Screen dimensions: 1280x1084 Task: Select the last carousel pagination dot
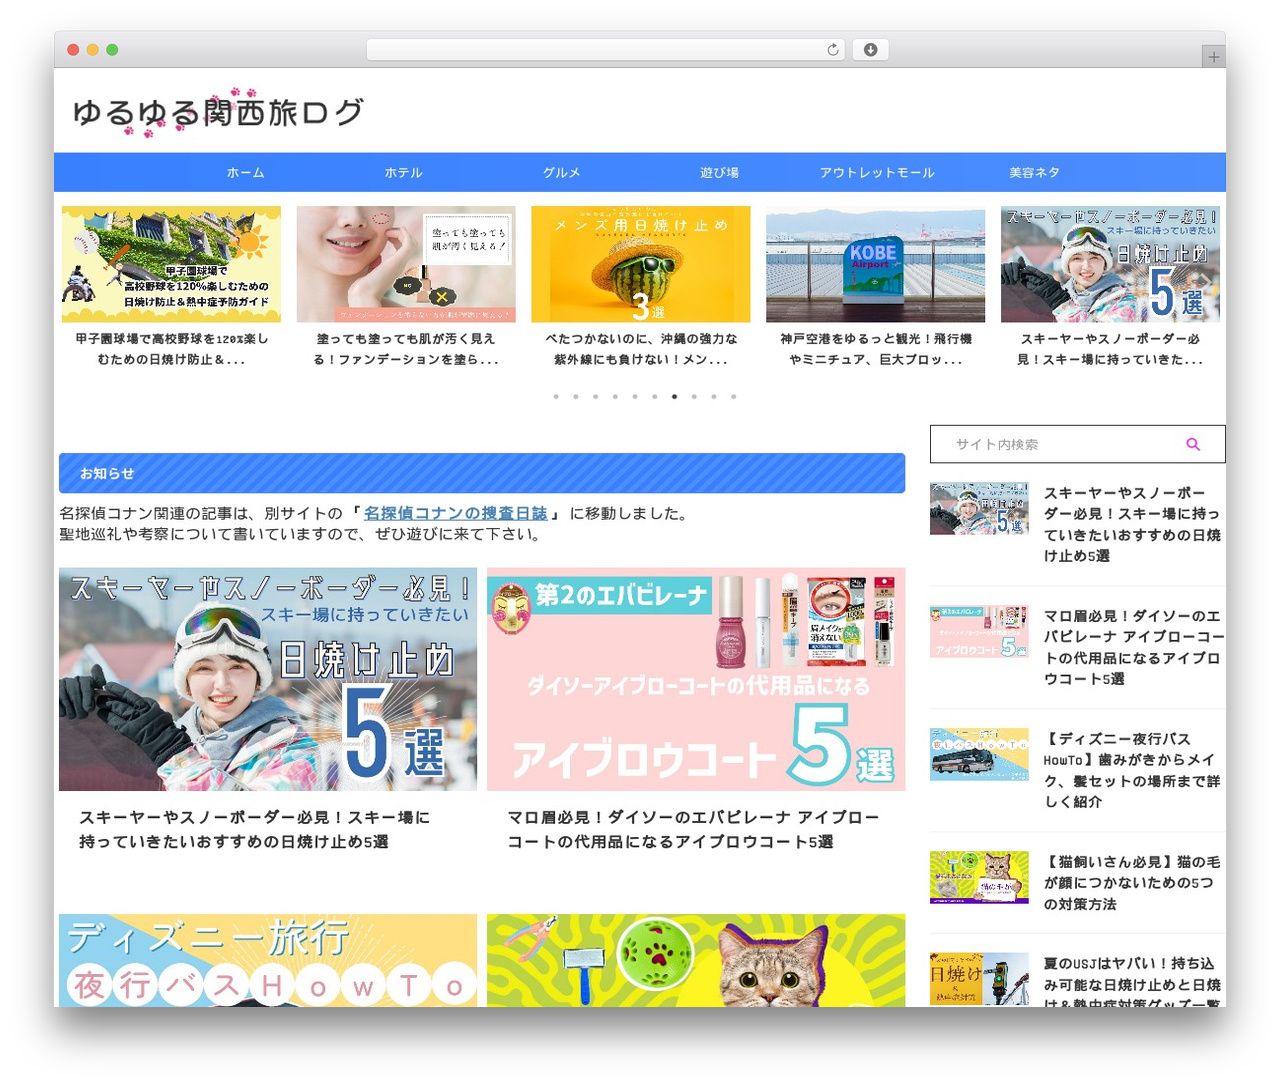[x=733, y=397]
